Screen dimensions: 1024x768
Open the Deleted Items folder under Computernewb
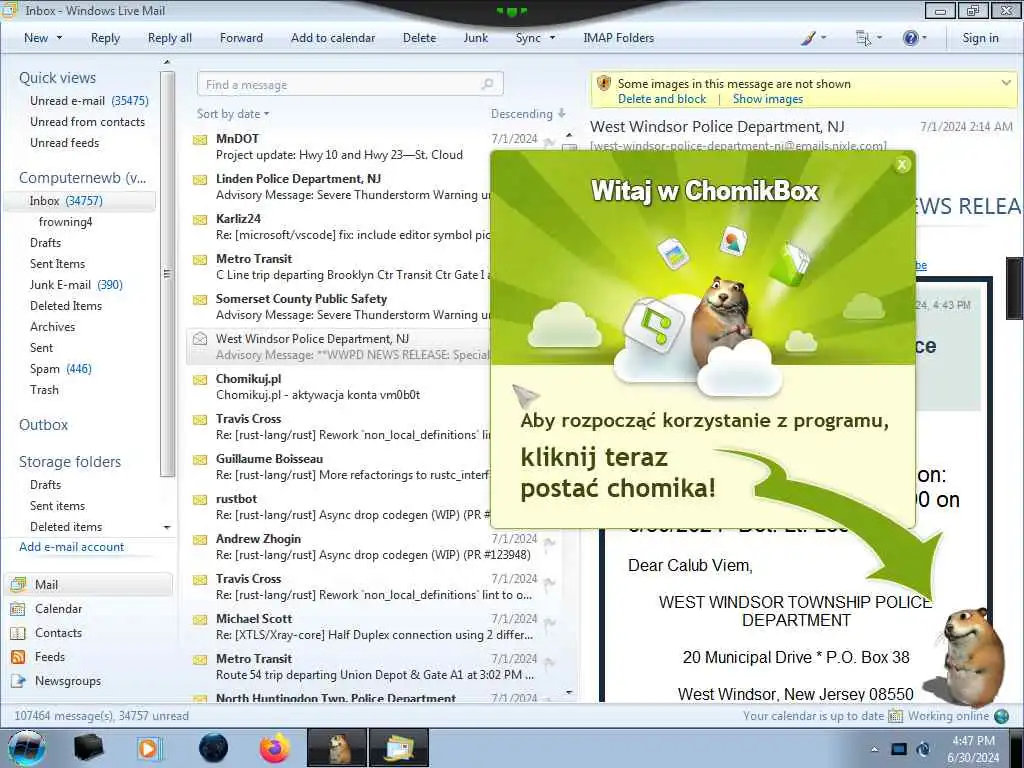pos(66,306)
